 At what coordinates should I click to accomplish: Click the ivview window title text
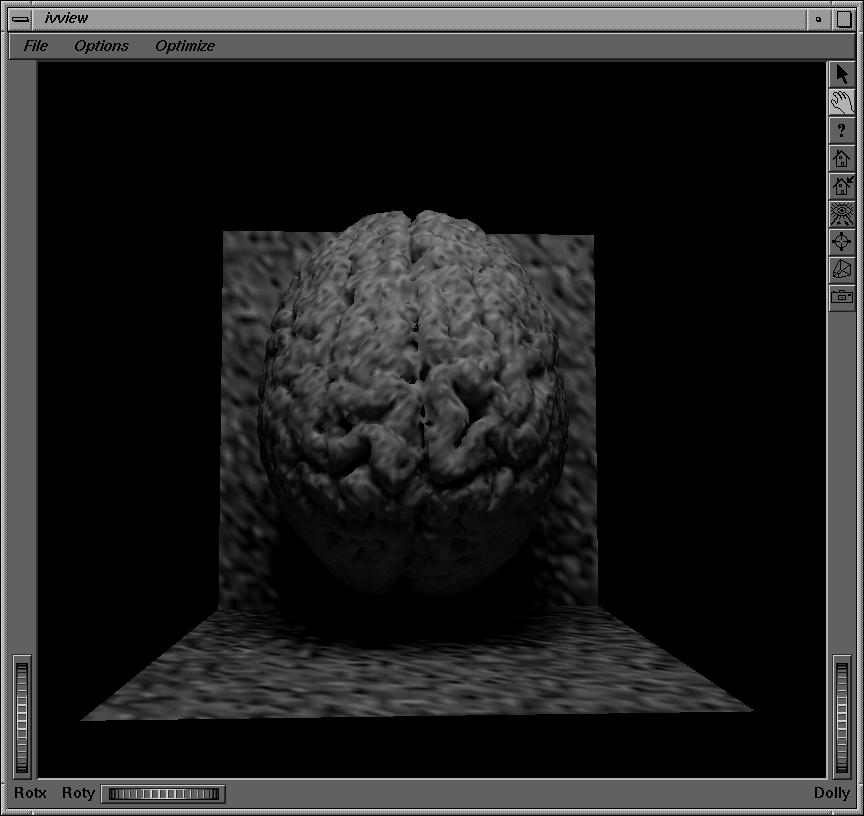click(66, 18)
